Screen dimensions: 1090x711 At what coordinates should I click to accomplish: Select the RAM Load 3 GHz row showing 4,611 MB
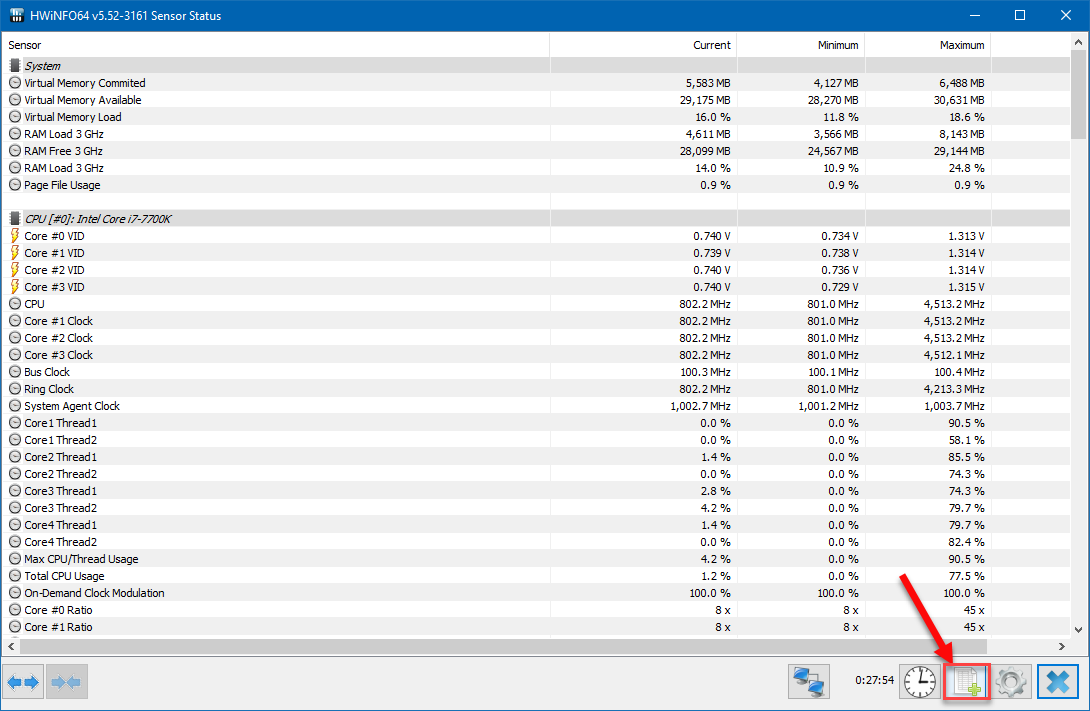[536, 134]
